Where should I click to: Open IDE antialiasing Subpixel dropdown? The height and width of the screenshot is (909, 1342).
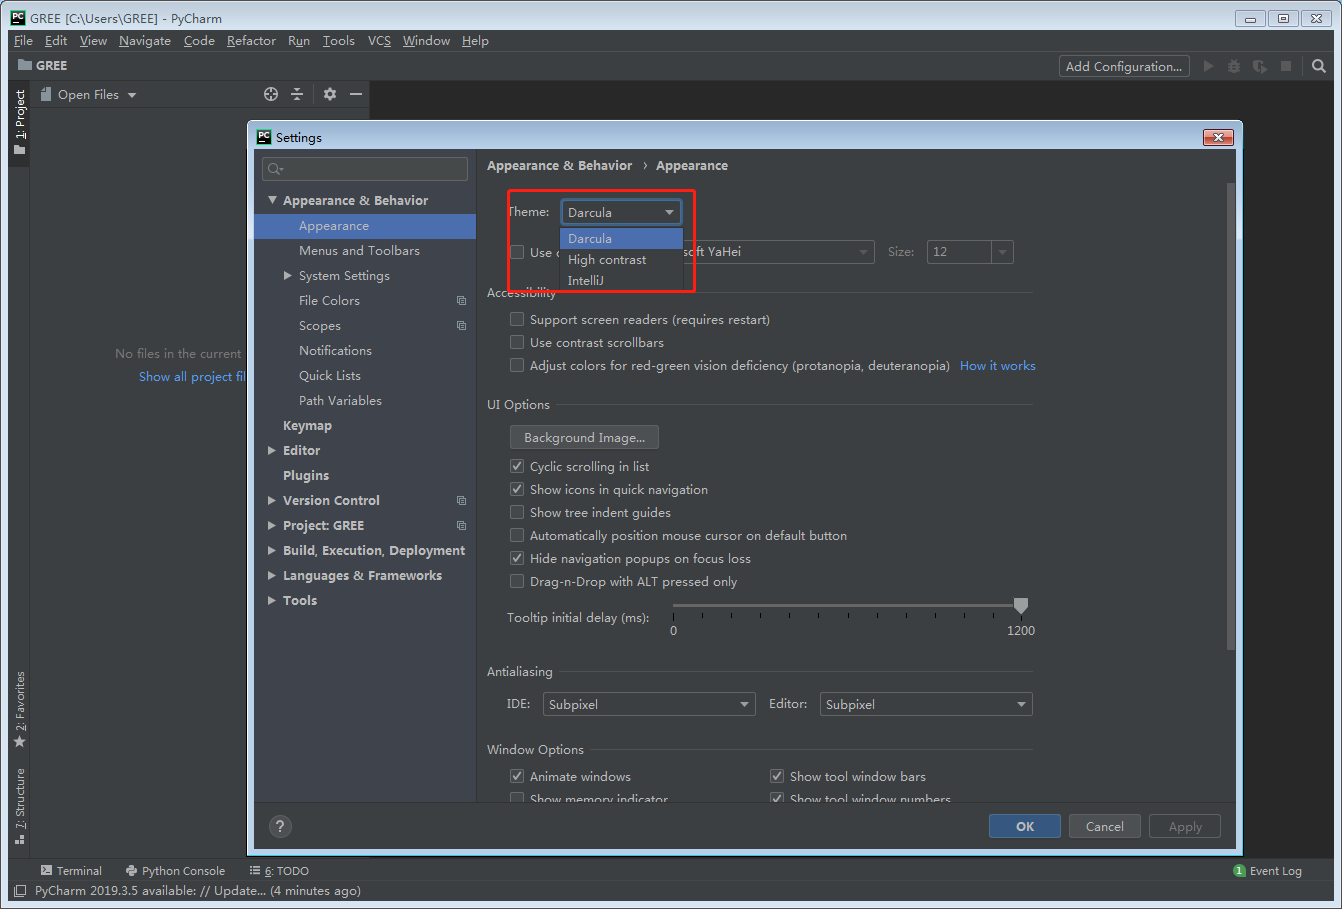(x=649, y=704)
